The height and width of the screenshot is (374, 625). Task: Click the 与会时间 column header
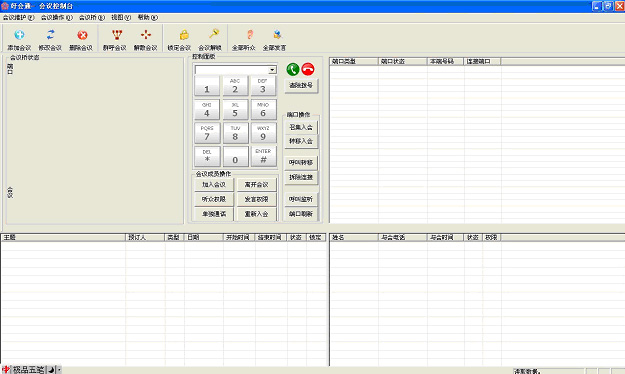pyautogui.click(x=446, y=238)
